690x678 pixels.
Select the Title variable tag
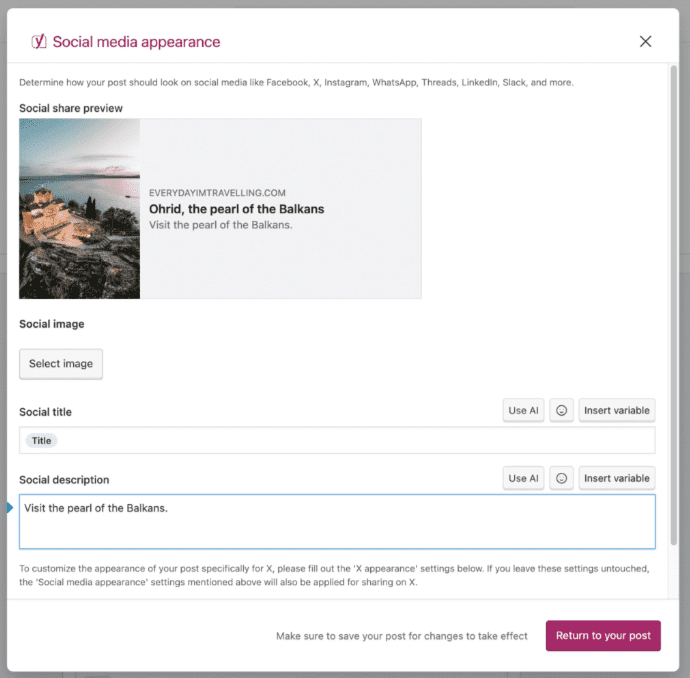(x=41, y=440)
